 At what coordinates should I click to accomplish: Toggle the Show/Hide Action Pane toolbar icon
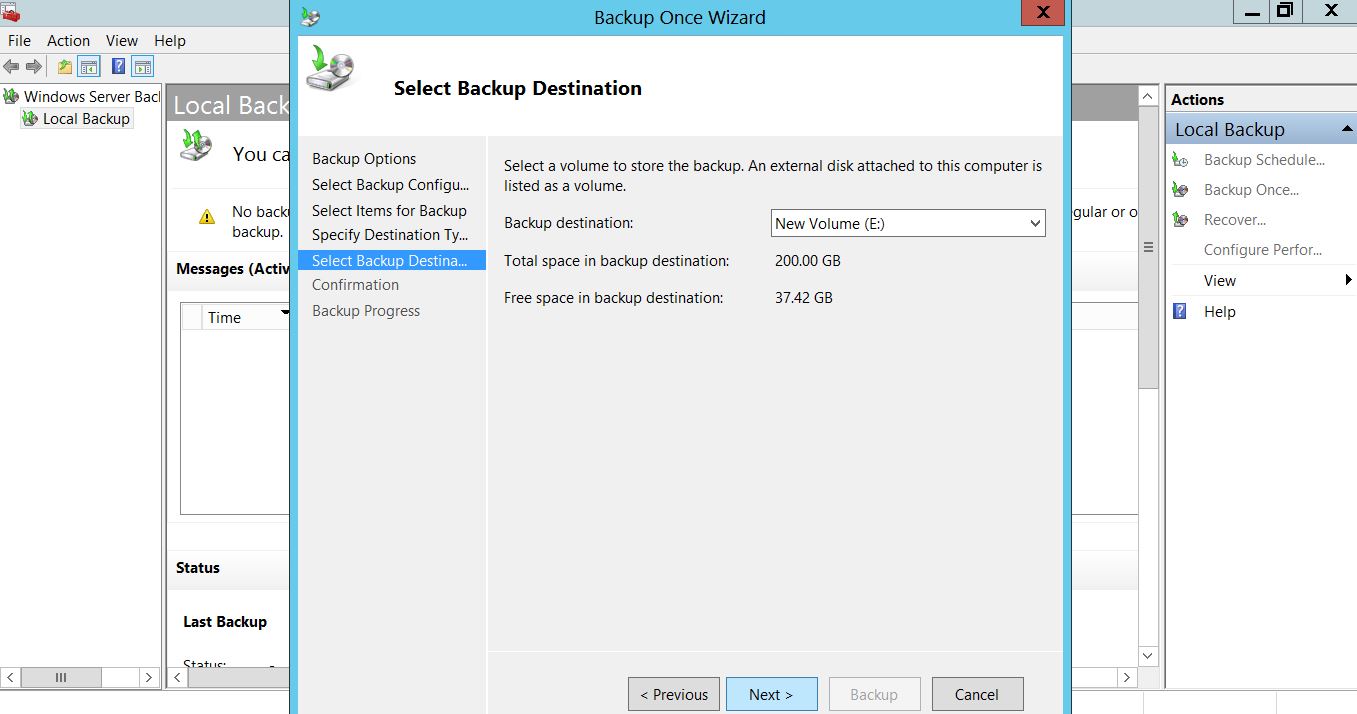click(x=143, y=67)
